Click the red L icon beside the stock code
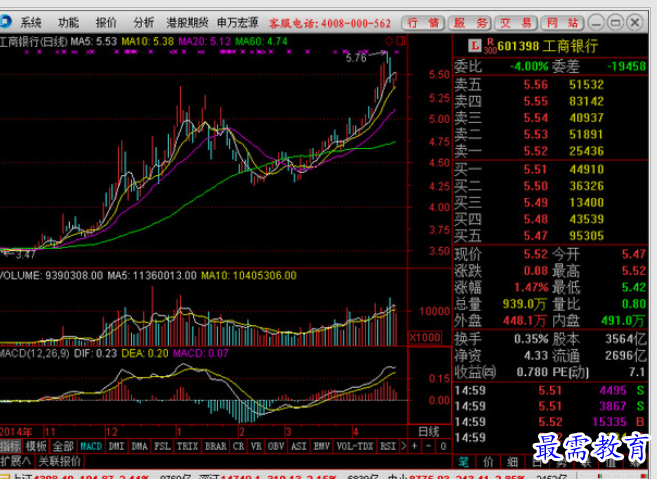Viewport: 657px width, 479px height. click(474, 45)
